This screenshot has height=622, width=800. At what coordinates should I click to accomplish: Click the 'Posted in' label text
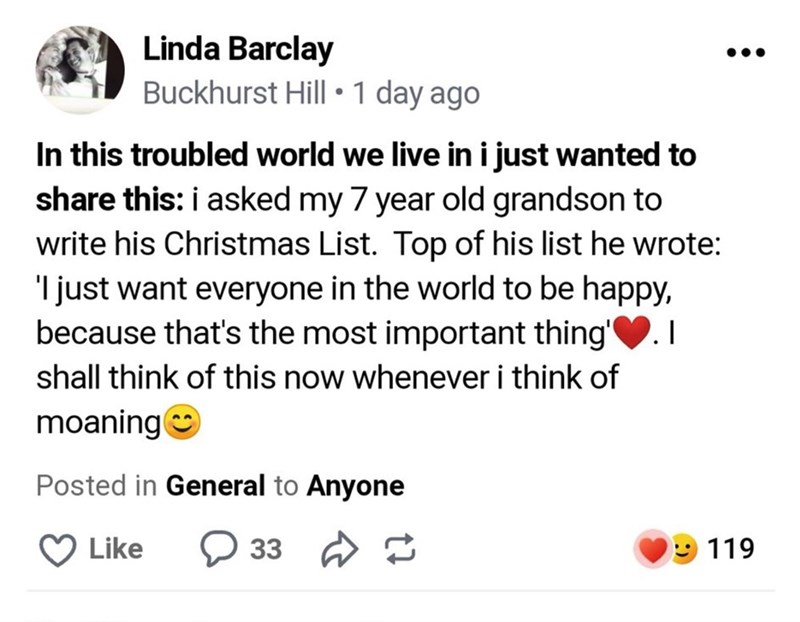97,486
